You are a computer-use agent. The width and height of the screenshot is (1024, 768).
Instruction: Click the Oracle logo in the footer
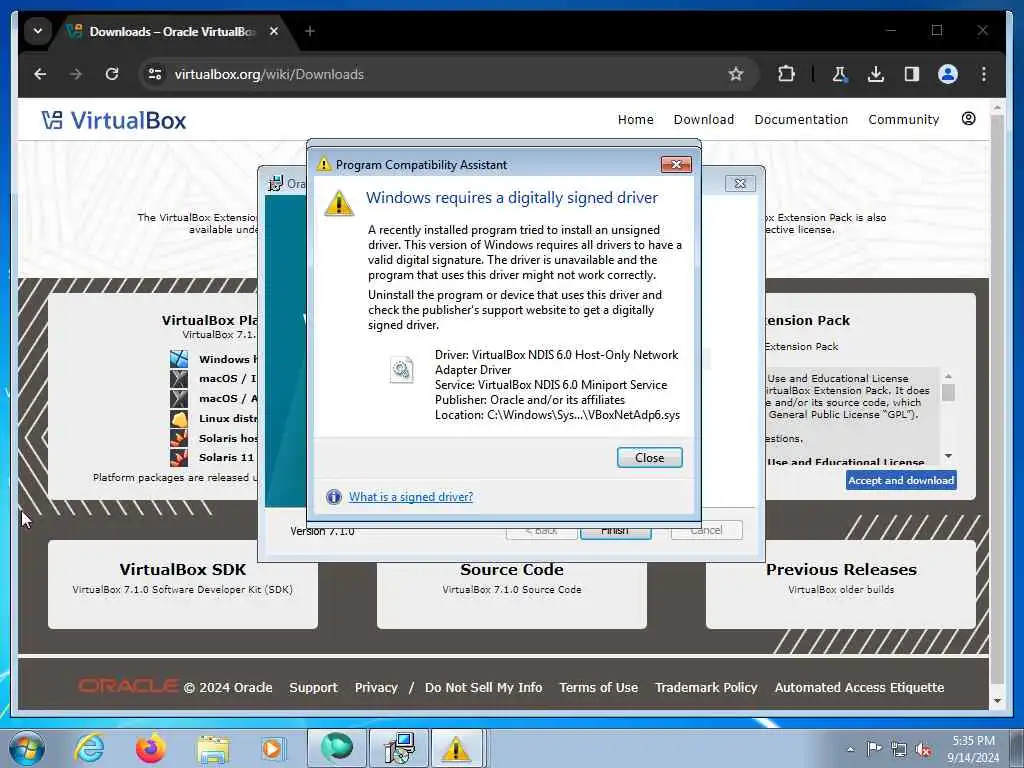tap(128, 686)
